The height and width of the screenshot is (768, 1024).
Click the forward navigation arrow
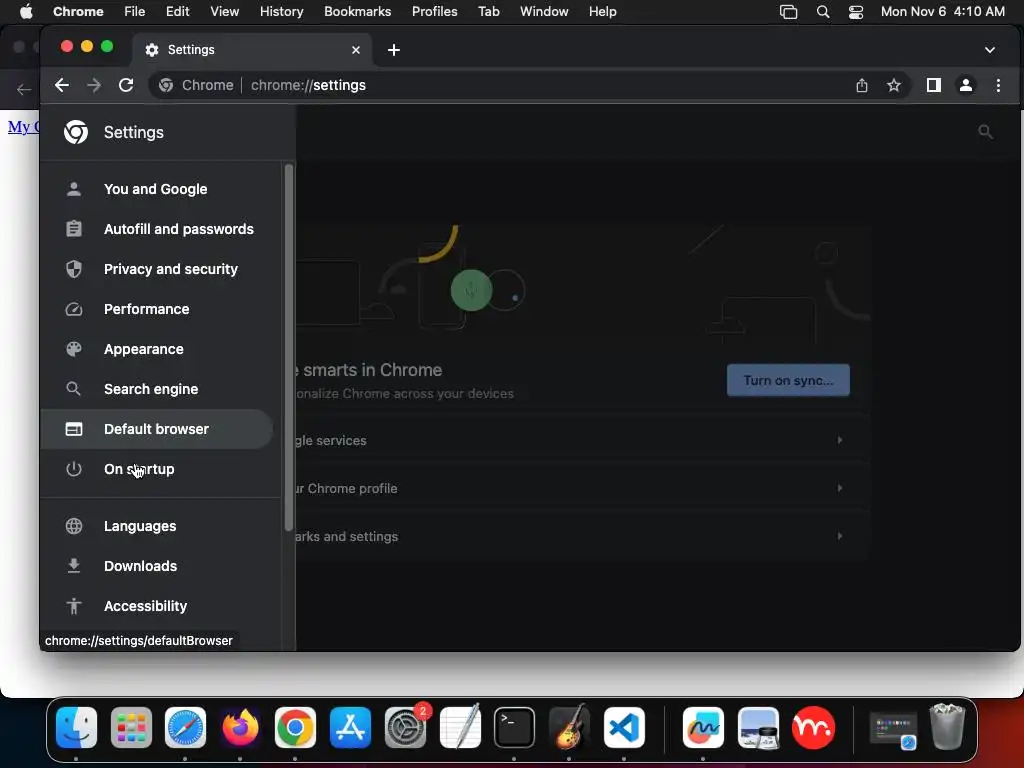[x=94, y=85]
